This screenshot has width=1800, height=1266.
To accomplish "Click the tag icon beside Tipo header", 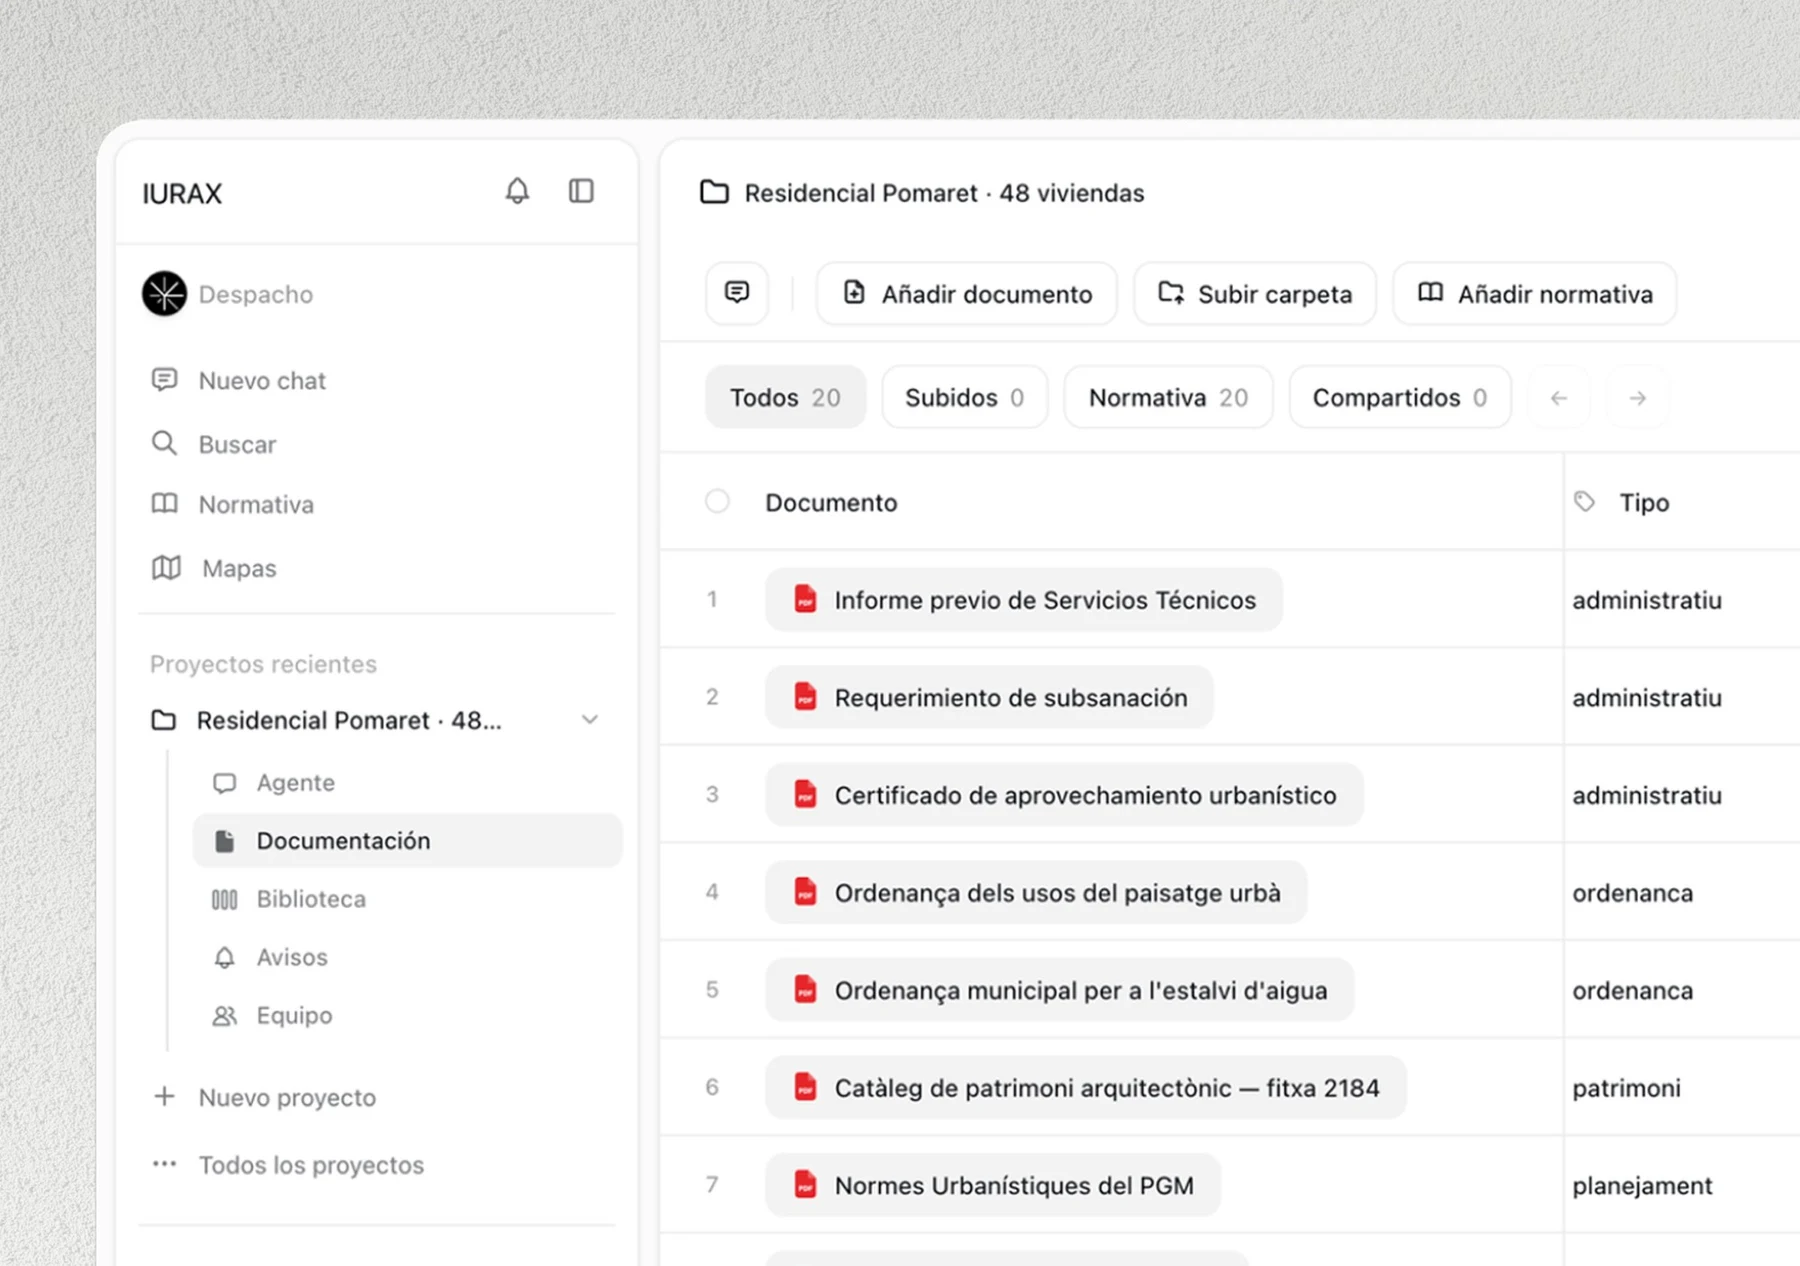I will coord(1584,501).
